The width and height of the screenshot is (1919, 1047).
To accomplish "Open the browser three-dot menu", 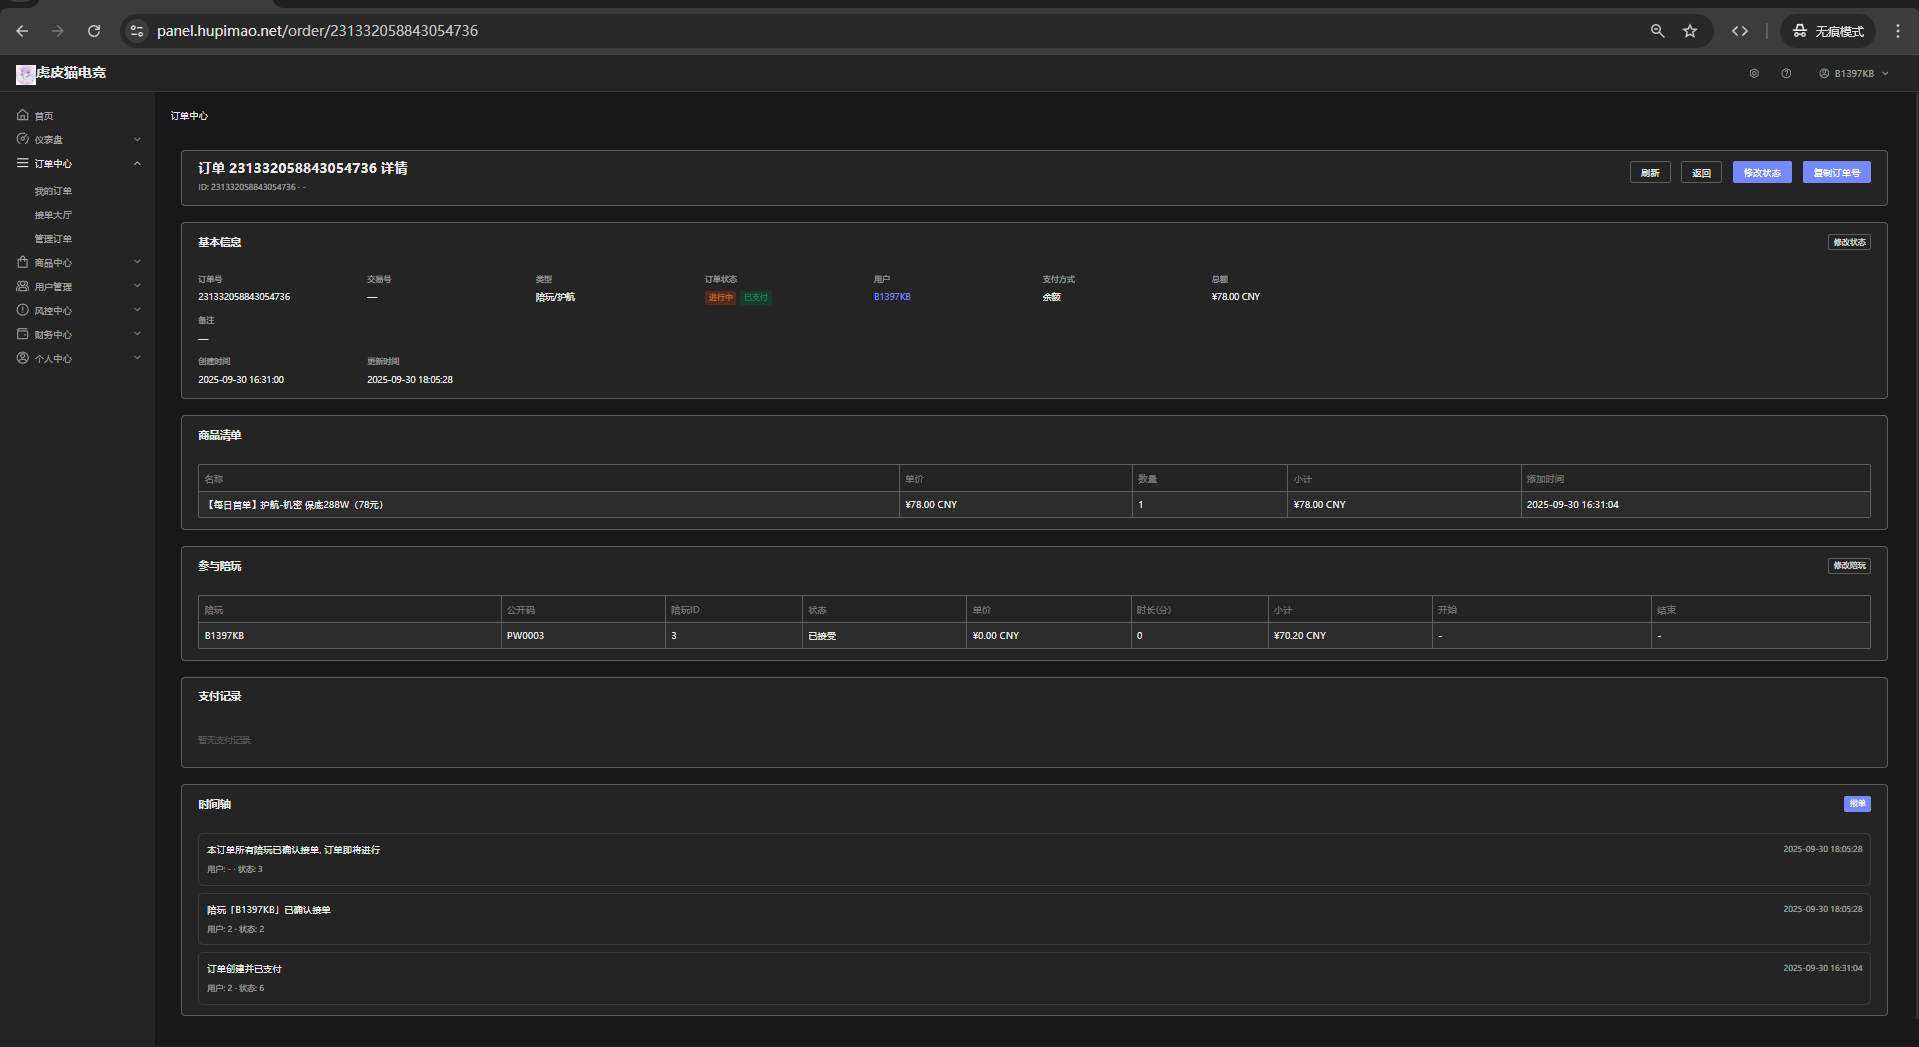I will [1898, 31].
